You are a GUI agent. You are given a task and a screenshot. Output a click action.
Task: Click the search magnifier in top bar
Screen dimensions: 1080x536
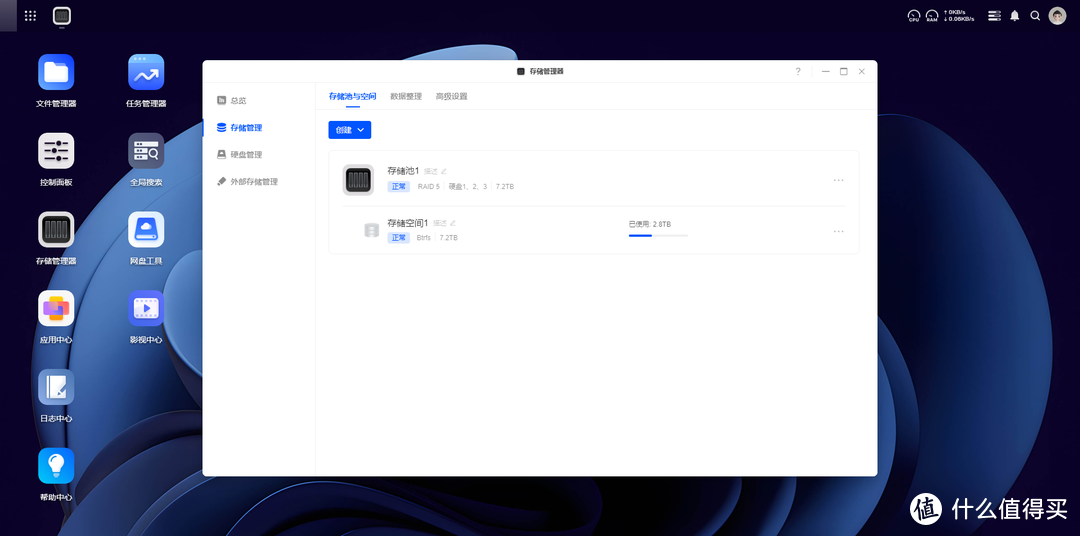[x=1035, y=15]
